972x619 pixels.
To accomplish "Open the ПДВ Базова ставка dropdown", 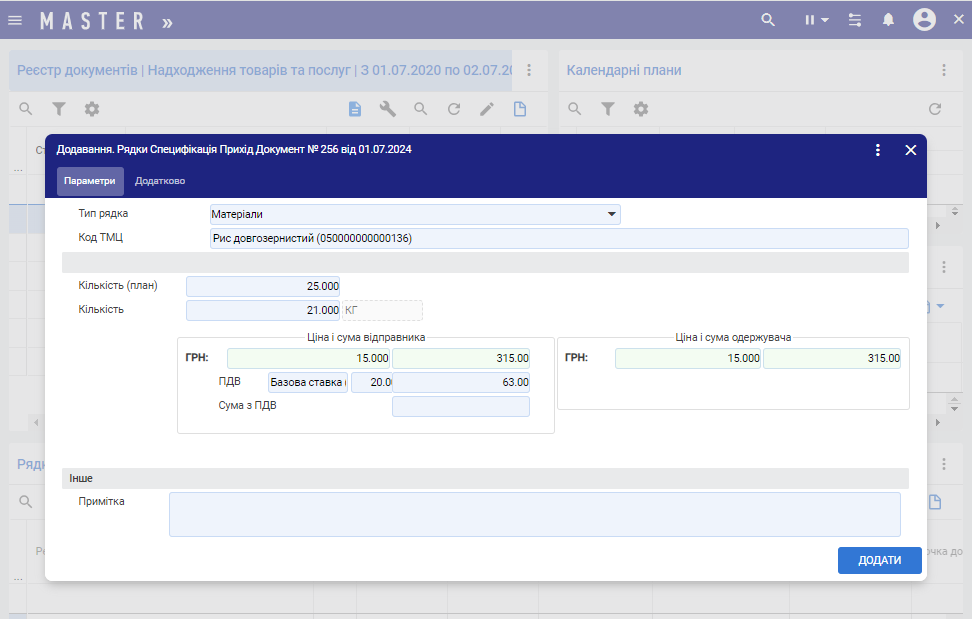I will [x=307, y=382].
